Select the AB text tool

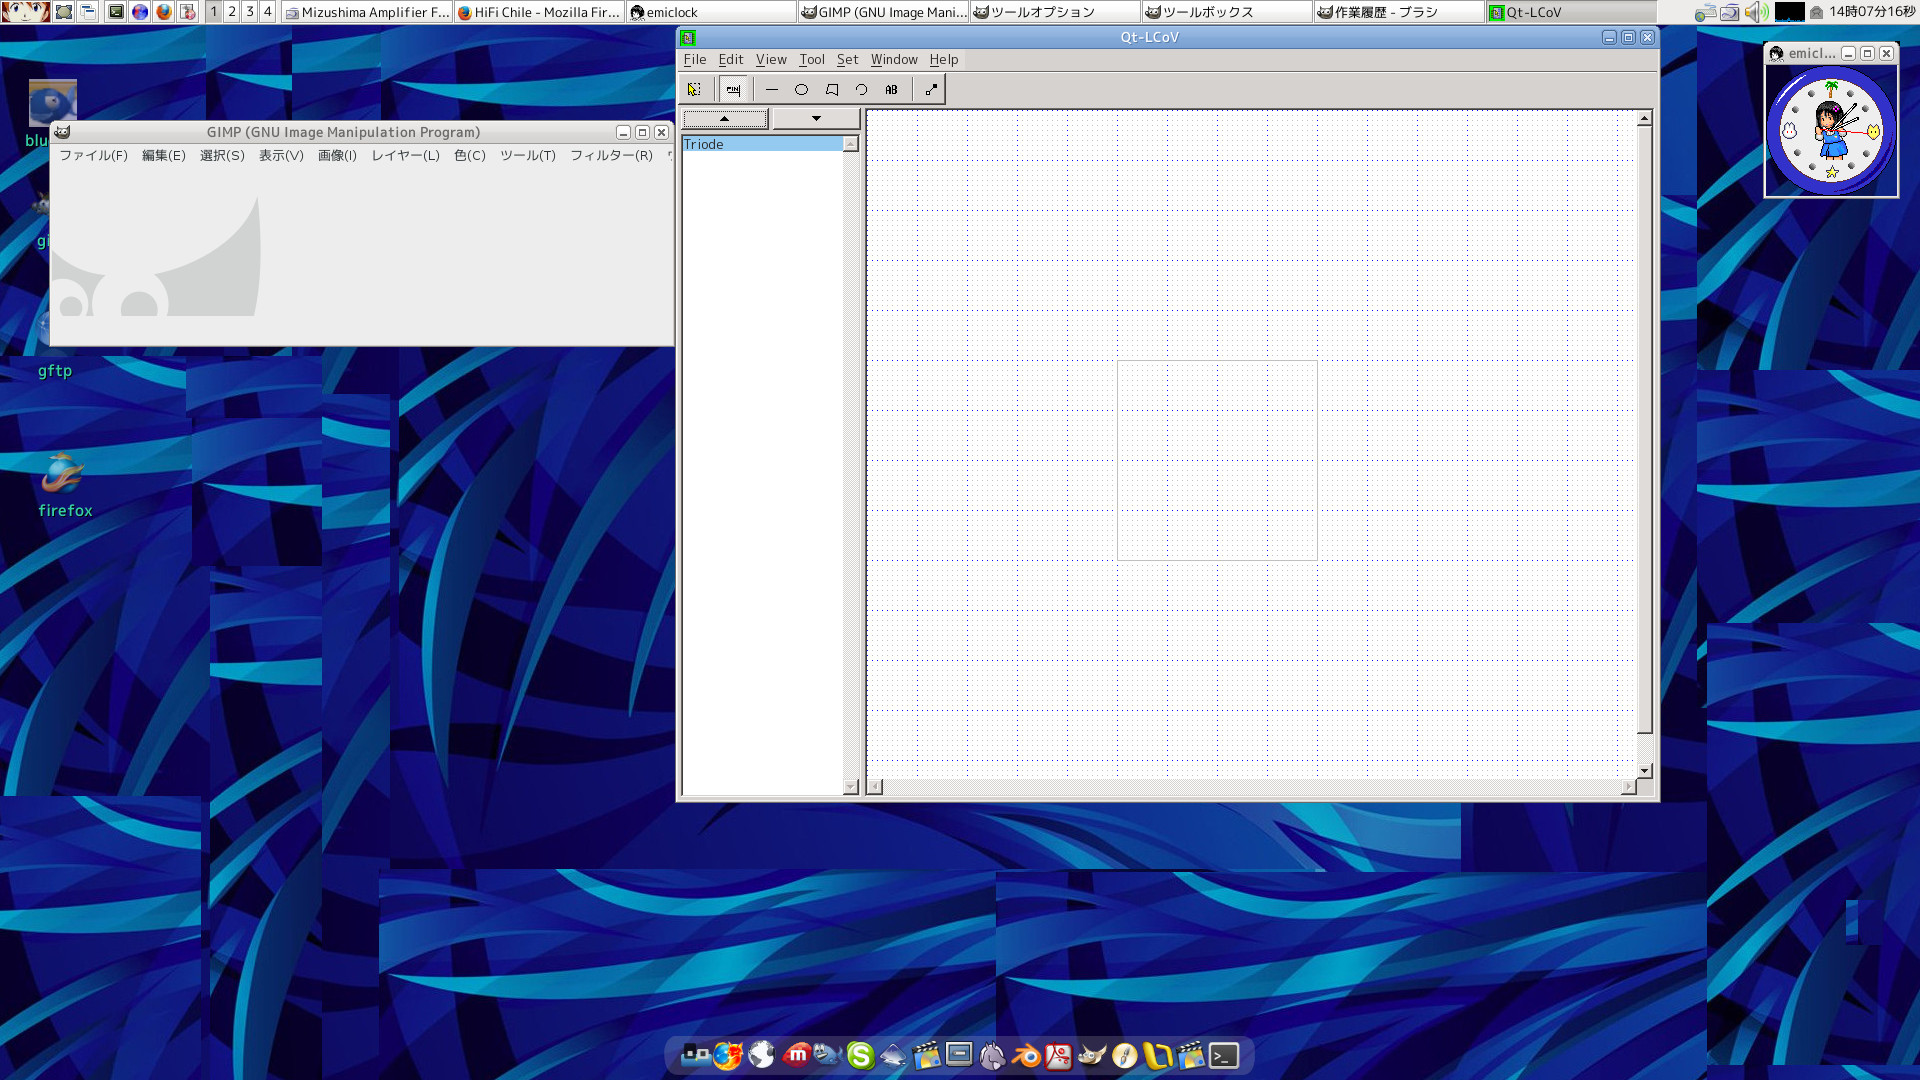click(x=891, y=89)
